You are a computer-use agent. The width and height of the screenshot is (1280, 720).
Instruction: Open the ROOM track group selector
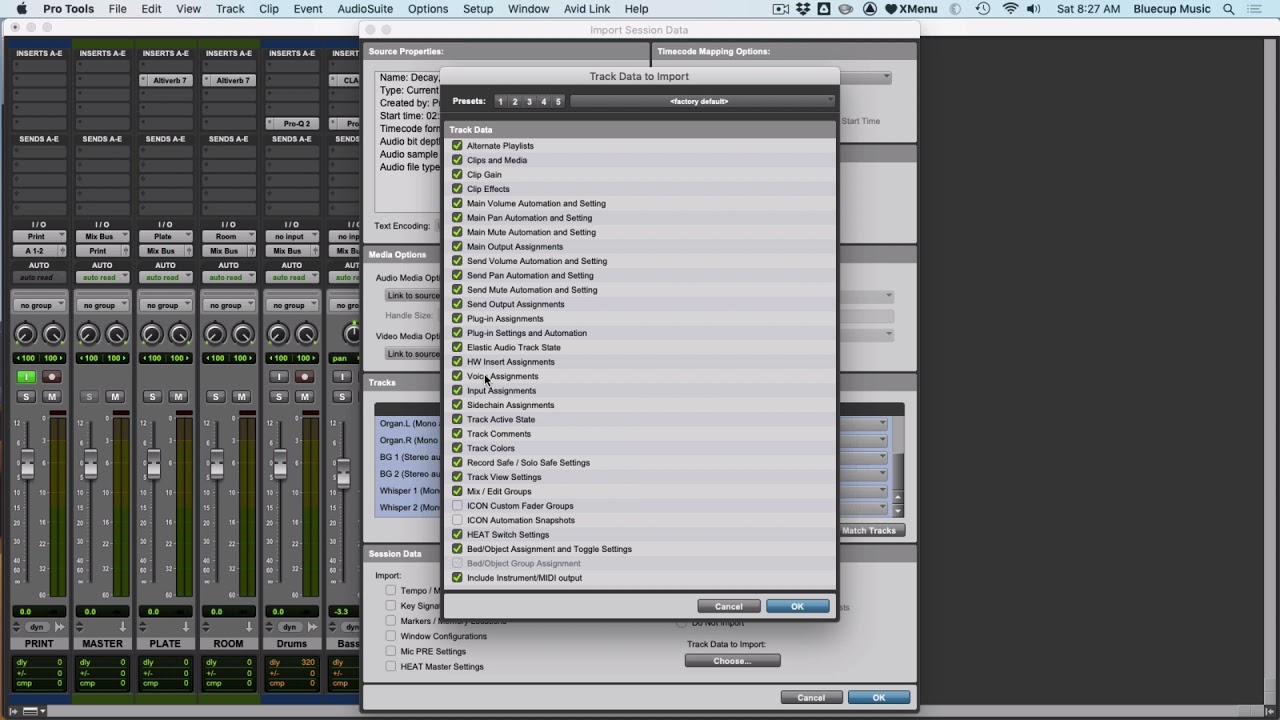pos(228,305)
